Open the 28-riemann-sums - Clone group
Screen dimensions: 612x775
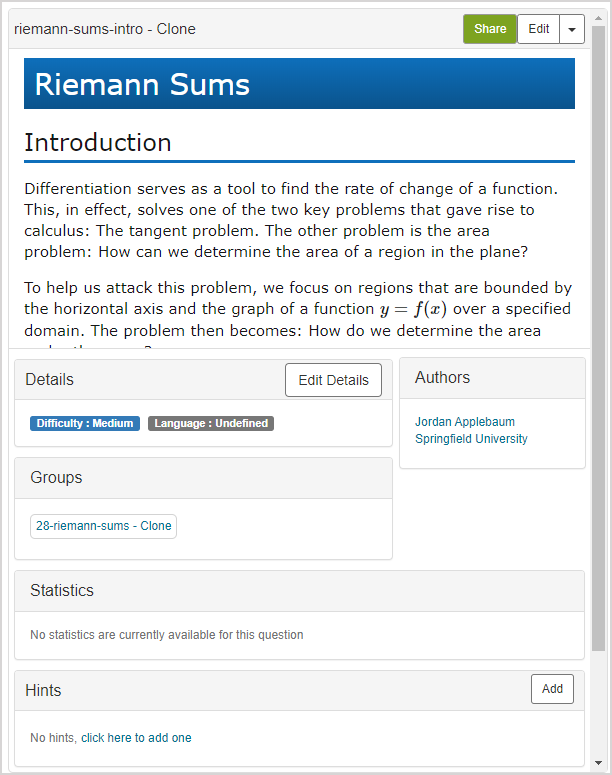104,526
